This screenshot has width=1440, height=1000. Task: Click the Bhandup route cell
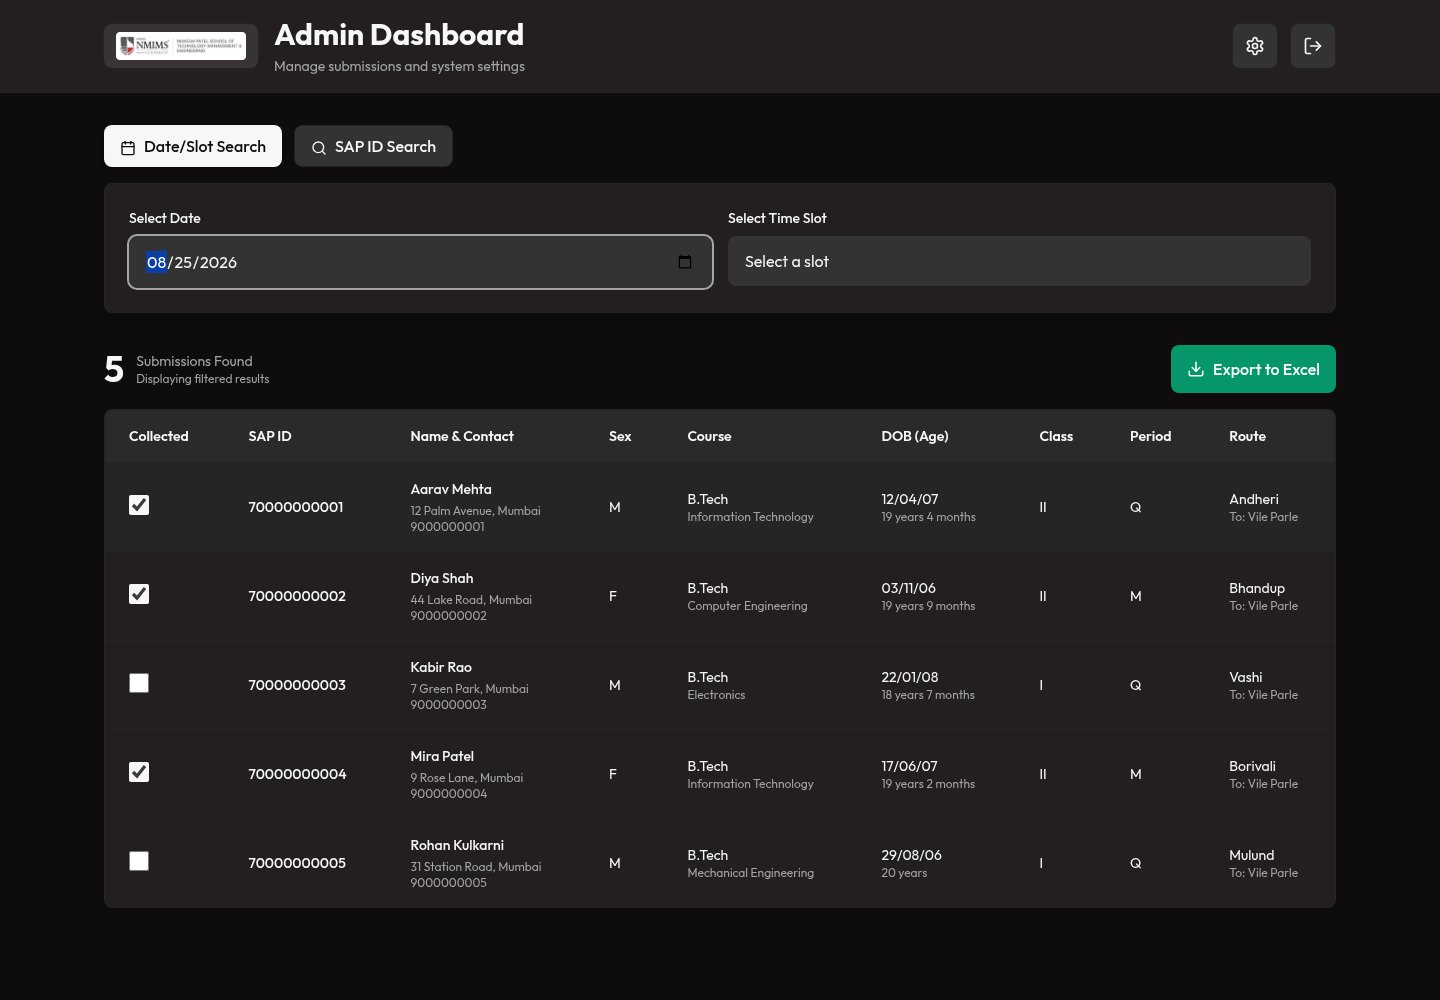tap(1264, 596)
